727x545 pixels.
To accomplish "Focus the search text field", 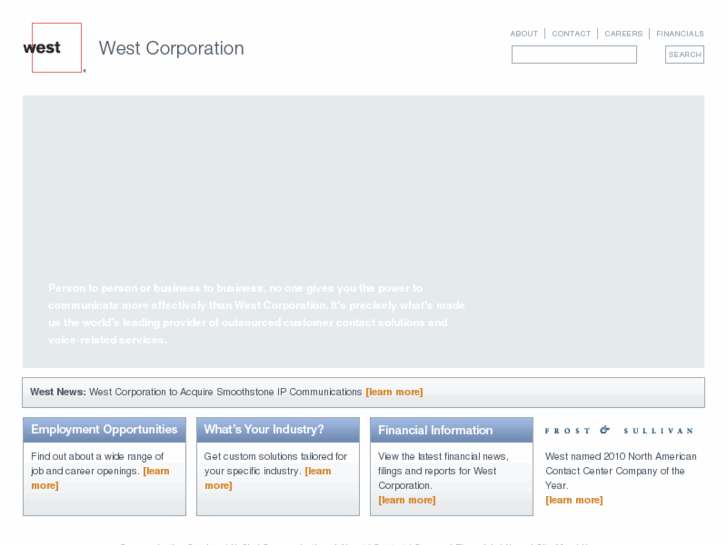I will click(x=574, y=54).
